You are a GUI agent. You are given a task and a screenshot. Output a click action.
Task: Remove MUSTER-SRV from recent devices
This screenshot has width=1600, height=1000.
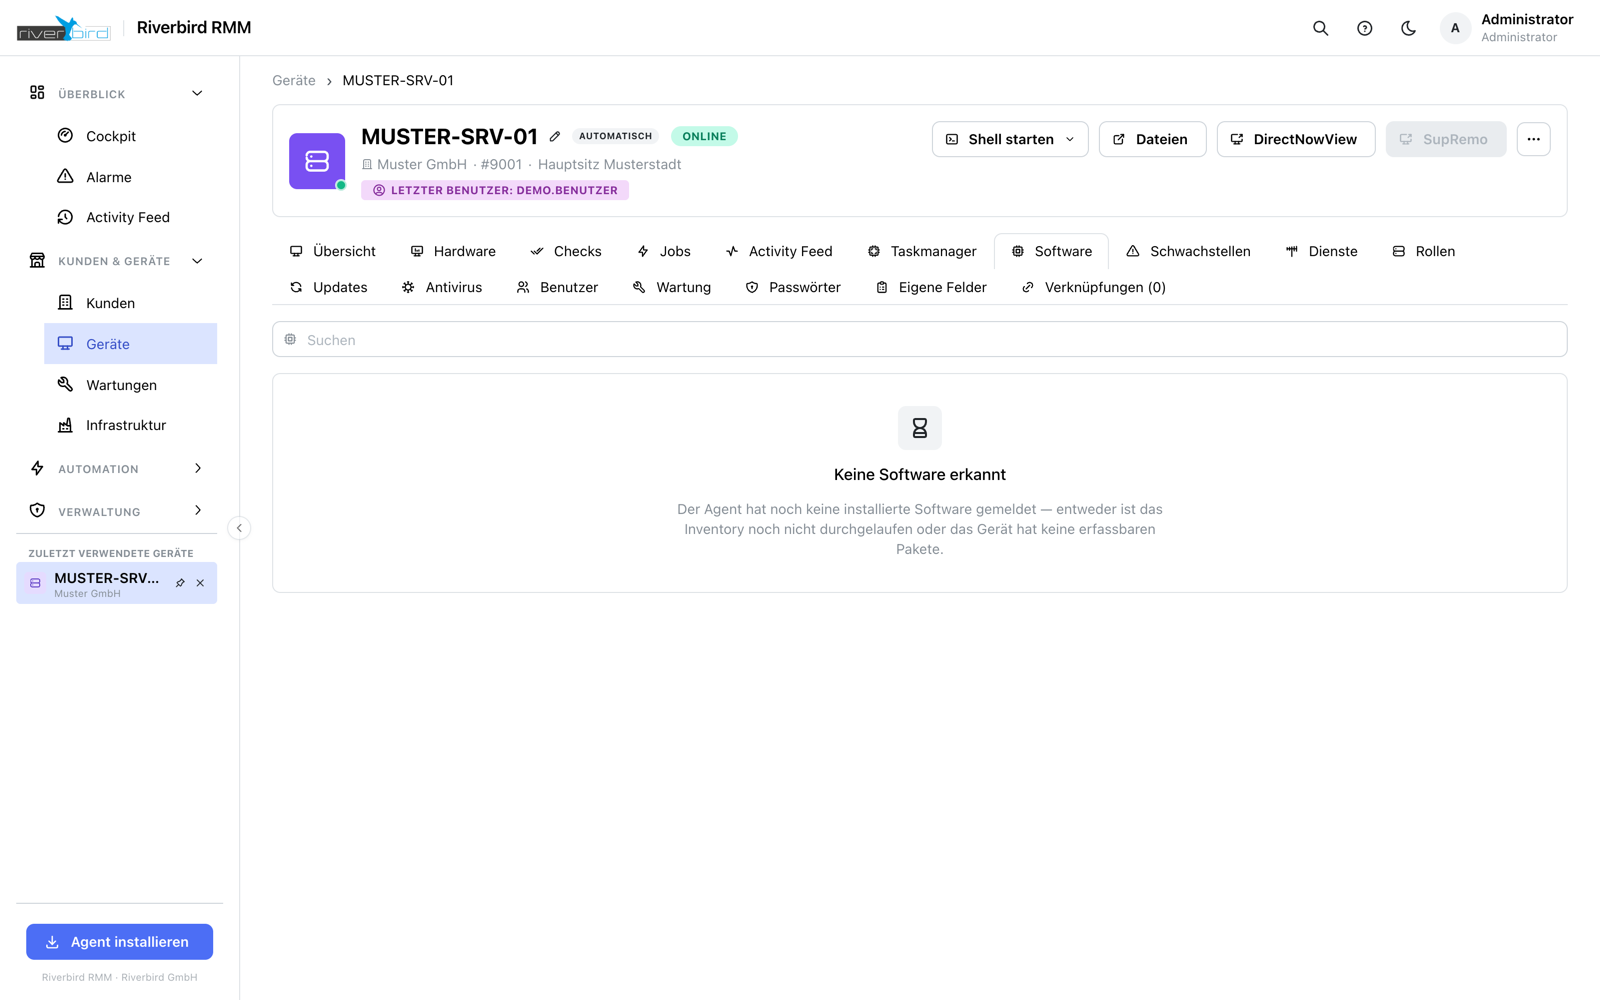pyautogui.click(x=200, y=583)
